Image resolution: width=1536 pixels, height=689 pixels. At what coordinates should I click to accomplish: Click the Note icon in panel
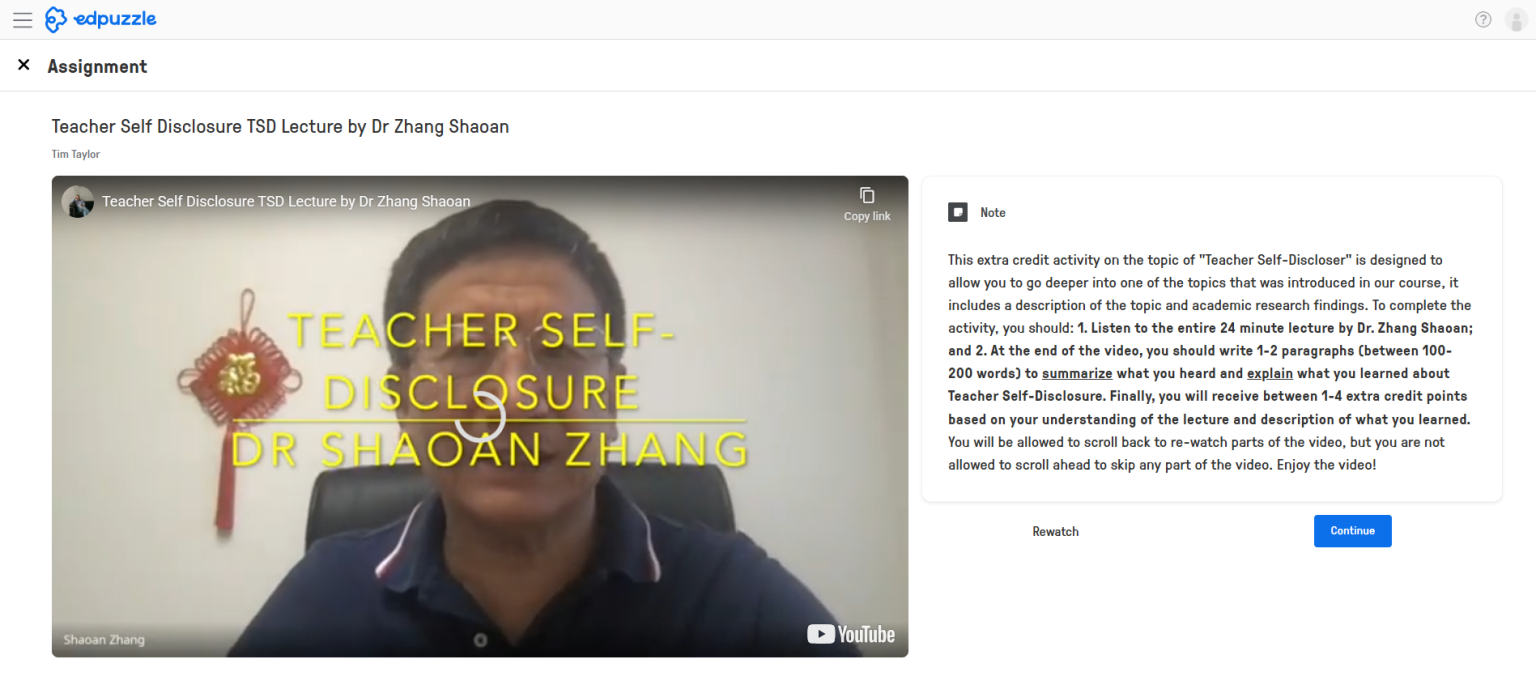[x=957, y=212]
